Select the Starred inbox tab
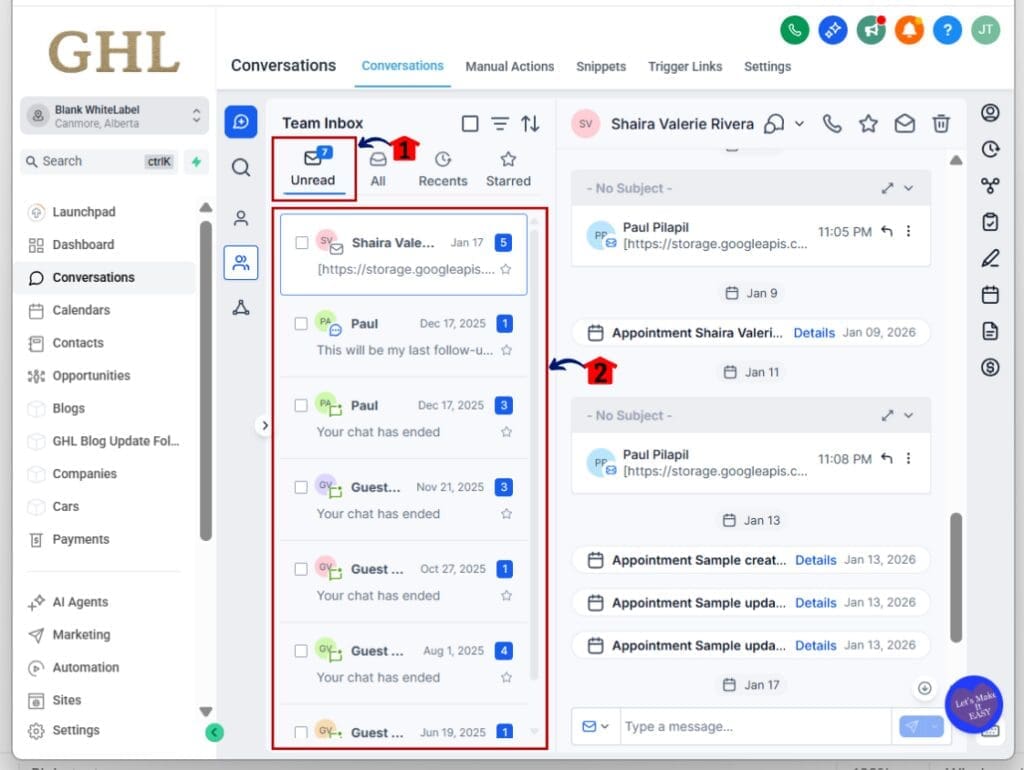1024x770 pixels. point(508,169)
